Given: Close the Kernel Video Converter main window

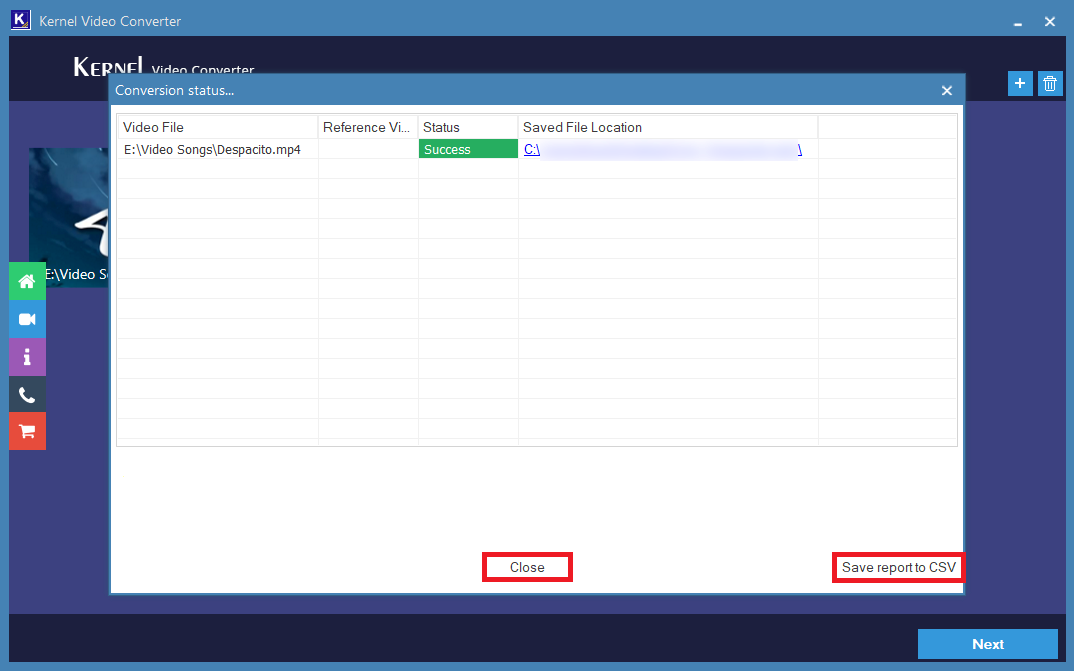Looking at the screenshot, I should (x=1049, y=22).
